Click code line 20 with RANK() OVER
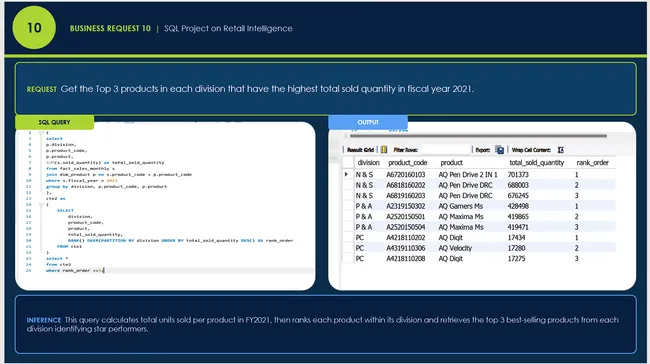The width and height of the screenshot is (650, 364). pos(180,240)
